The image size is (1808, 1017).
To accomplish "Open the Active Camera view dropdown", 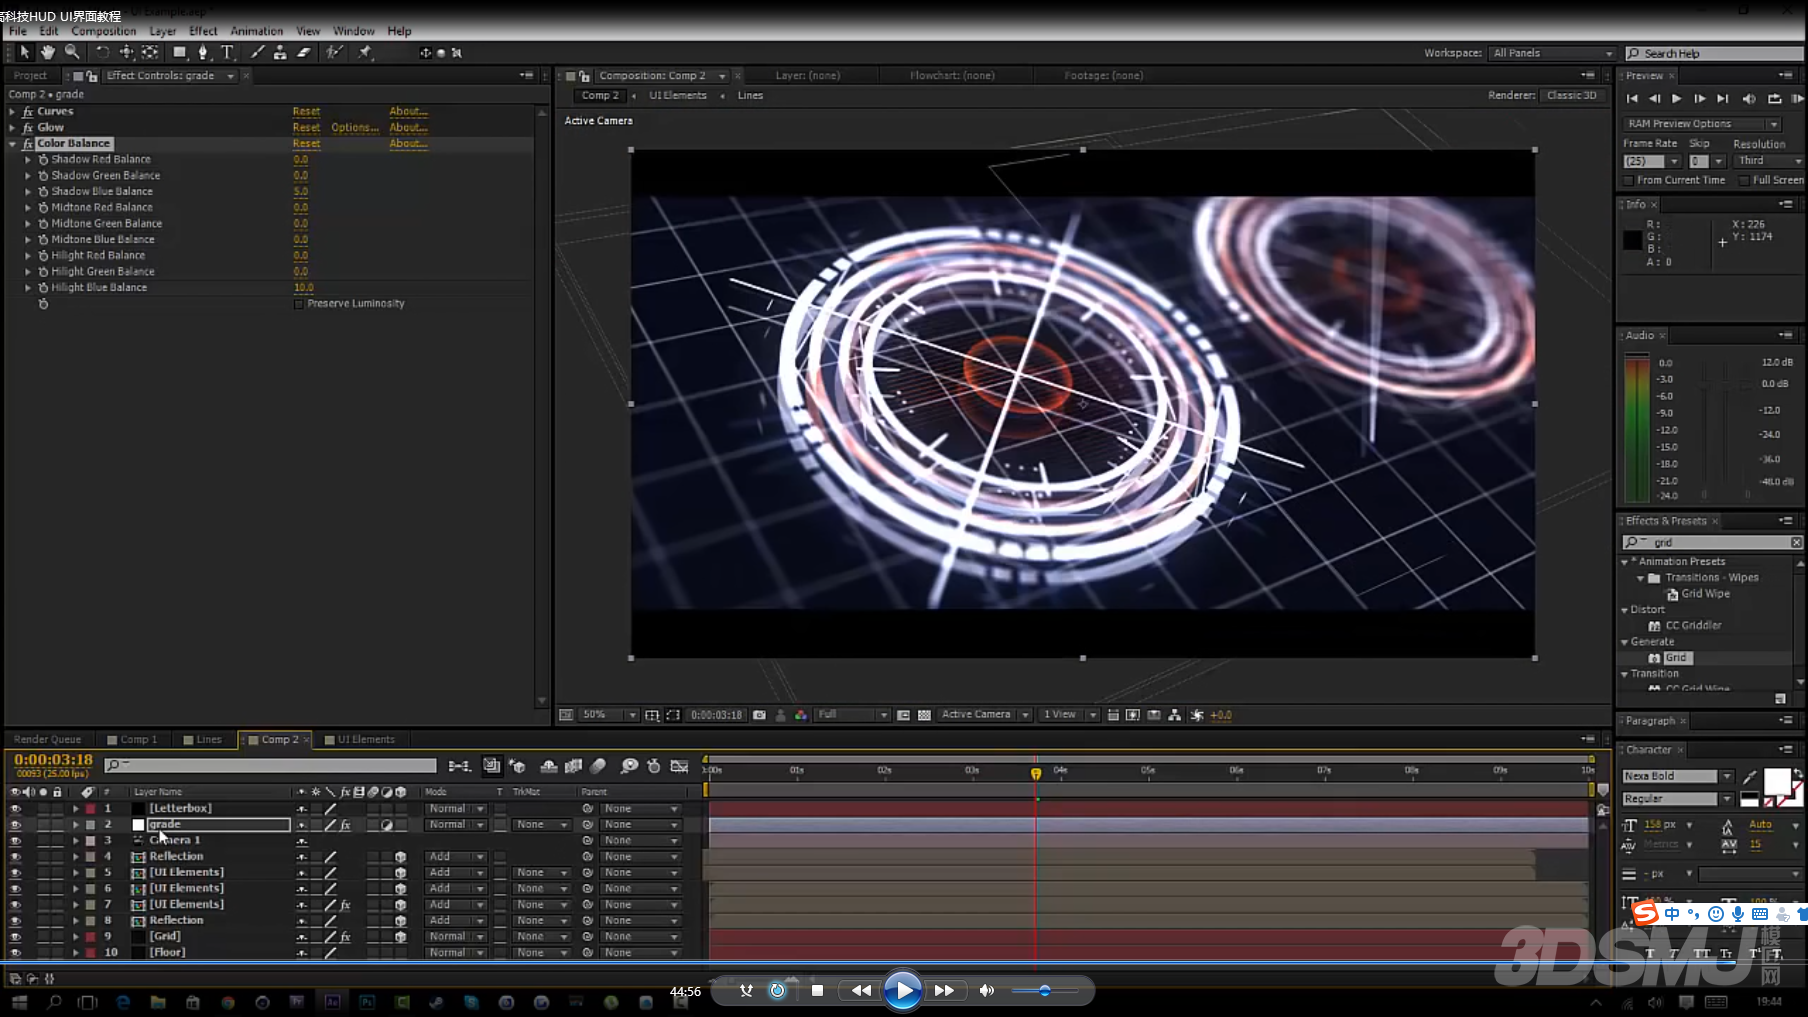I will tap(985, 715).
